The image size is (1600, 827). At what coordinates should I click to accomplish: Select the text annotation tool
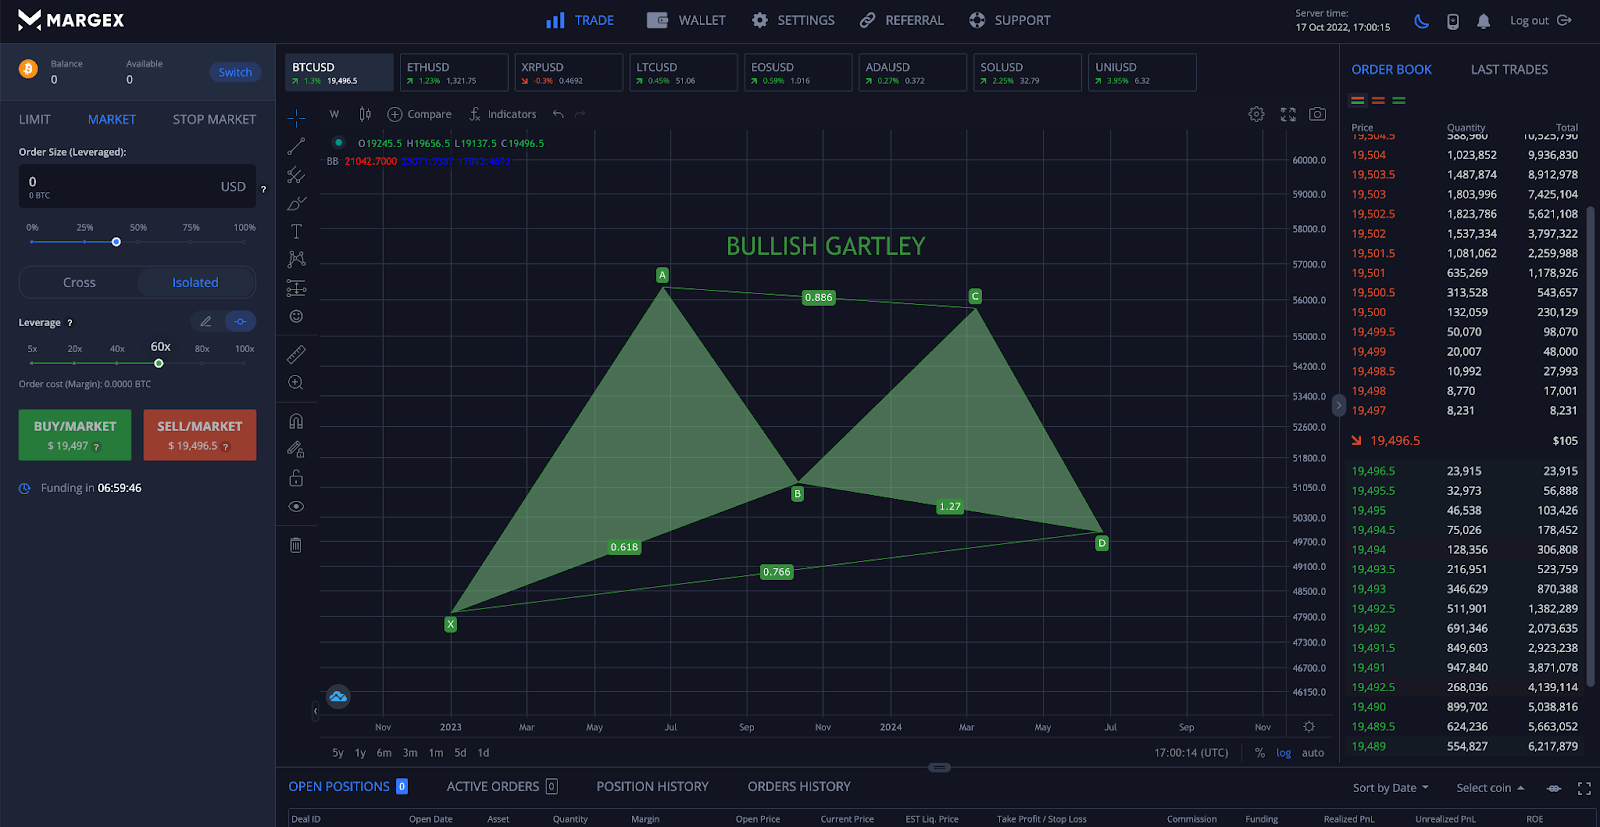pos(296,231)
